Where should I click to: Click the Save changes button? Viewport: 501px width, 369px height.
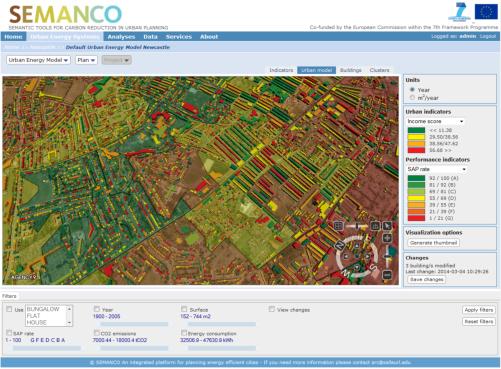427,279
